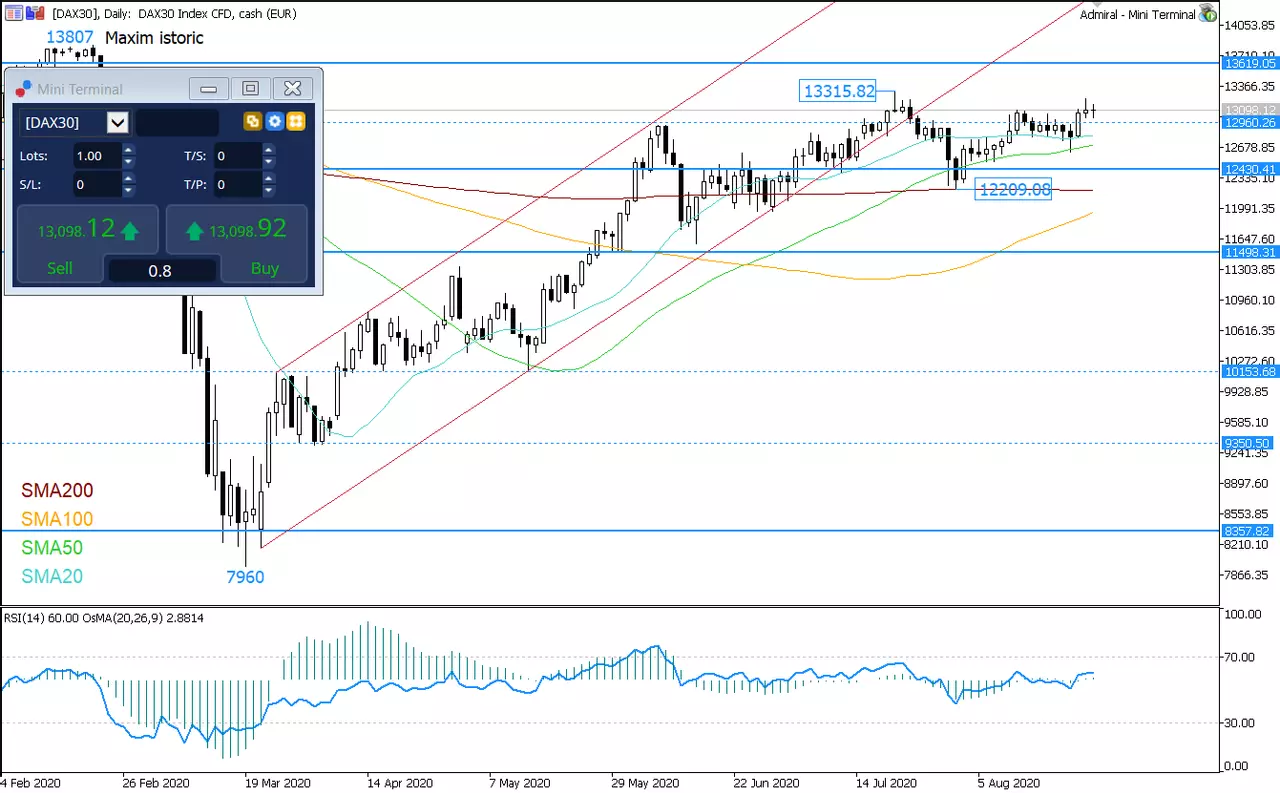The image size is (1280, 793).
Task: Increase the S/L value with up arrow
Action: pos(128,178)
